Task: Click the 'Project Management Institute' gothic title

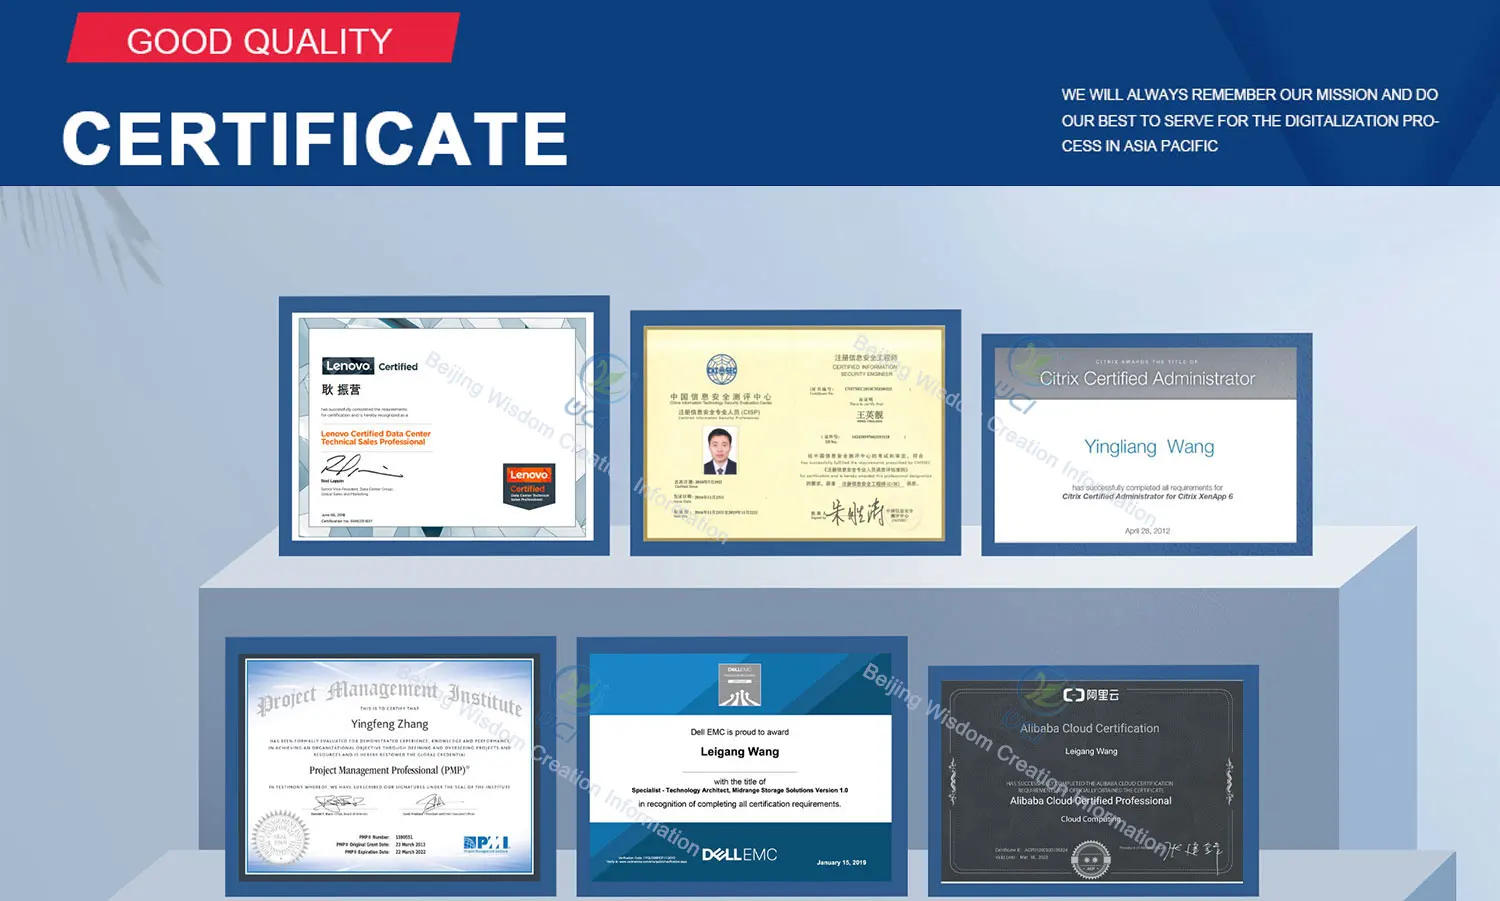Action: click(390, 695)
